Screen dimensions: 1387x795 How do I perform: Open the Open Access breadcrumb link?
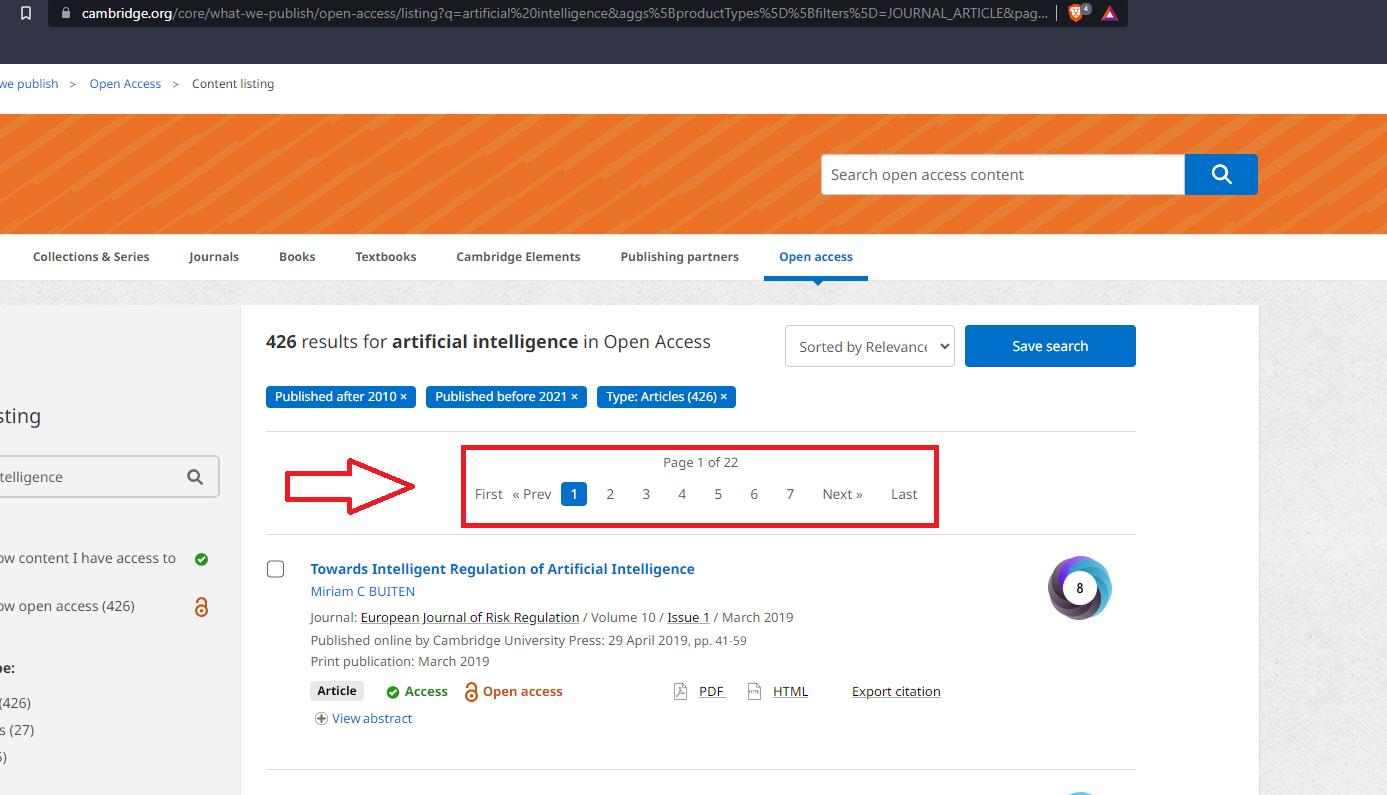(125, 84)
